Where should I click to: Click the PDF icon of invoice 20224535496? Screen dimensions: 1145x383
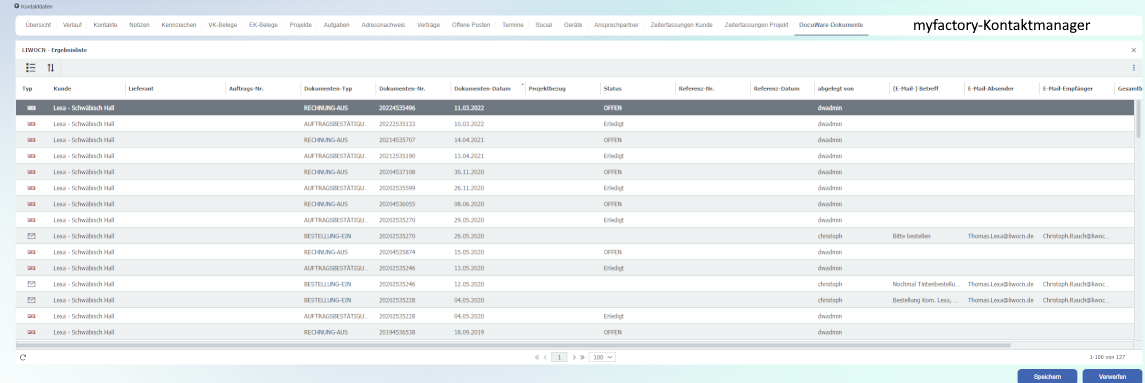click(31, 107)
